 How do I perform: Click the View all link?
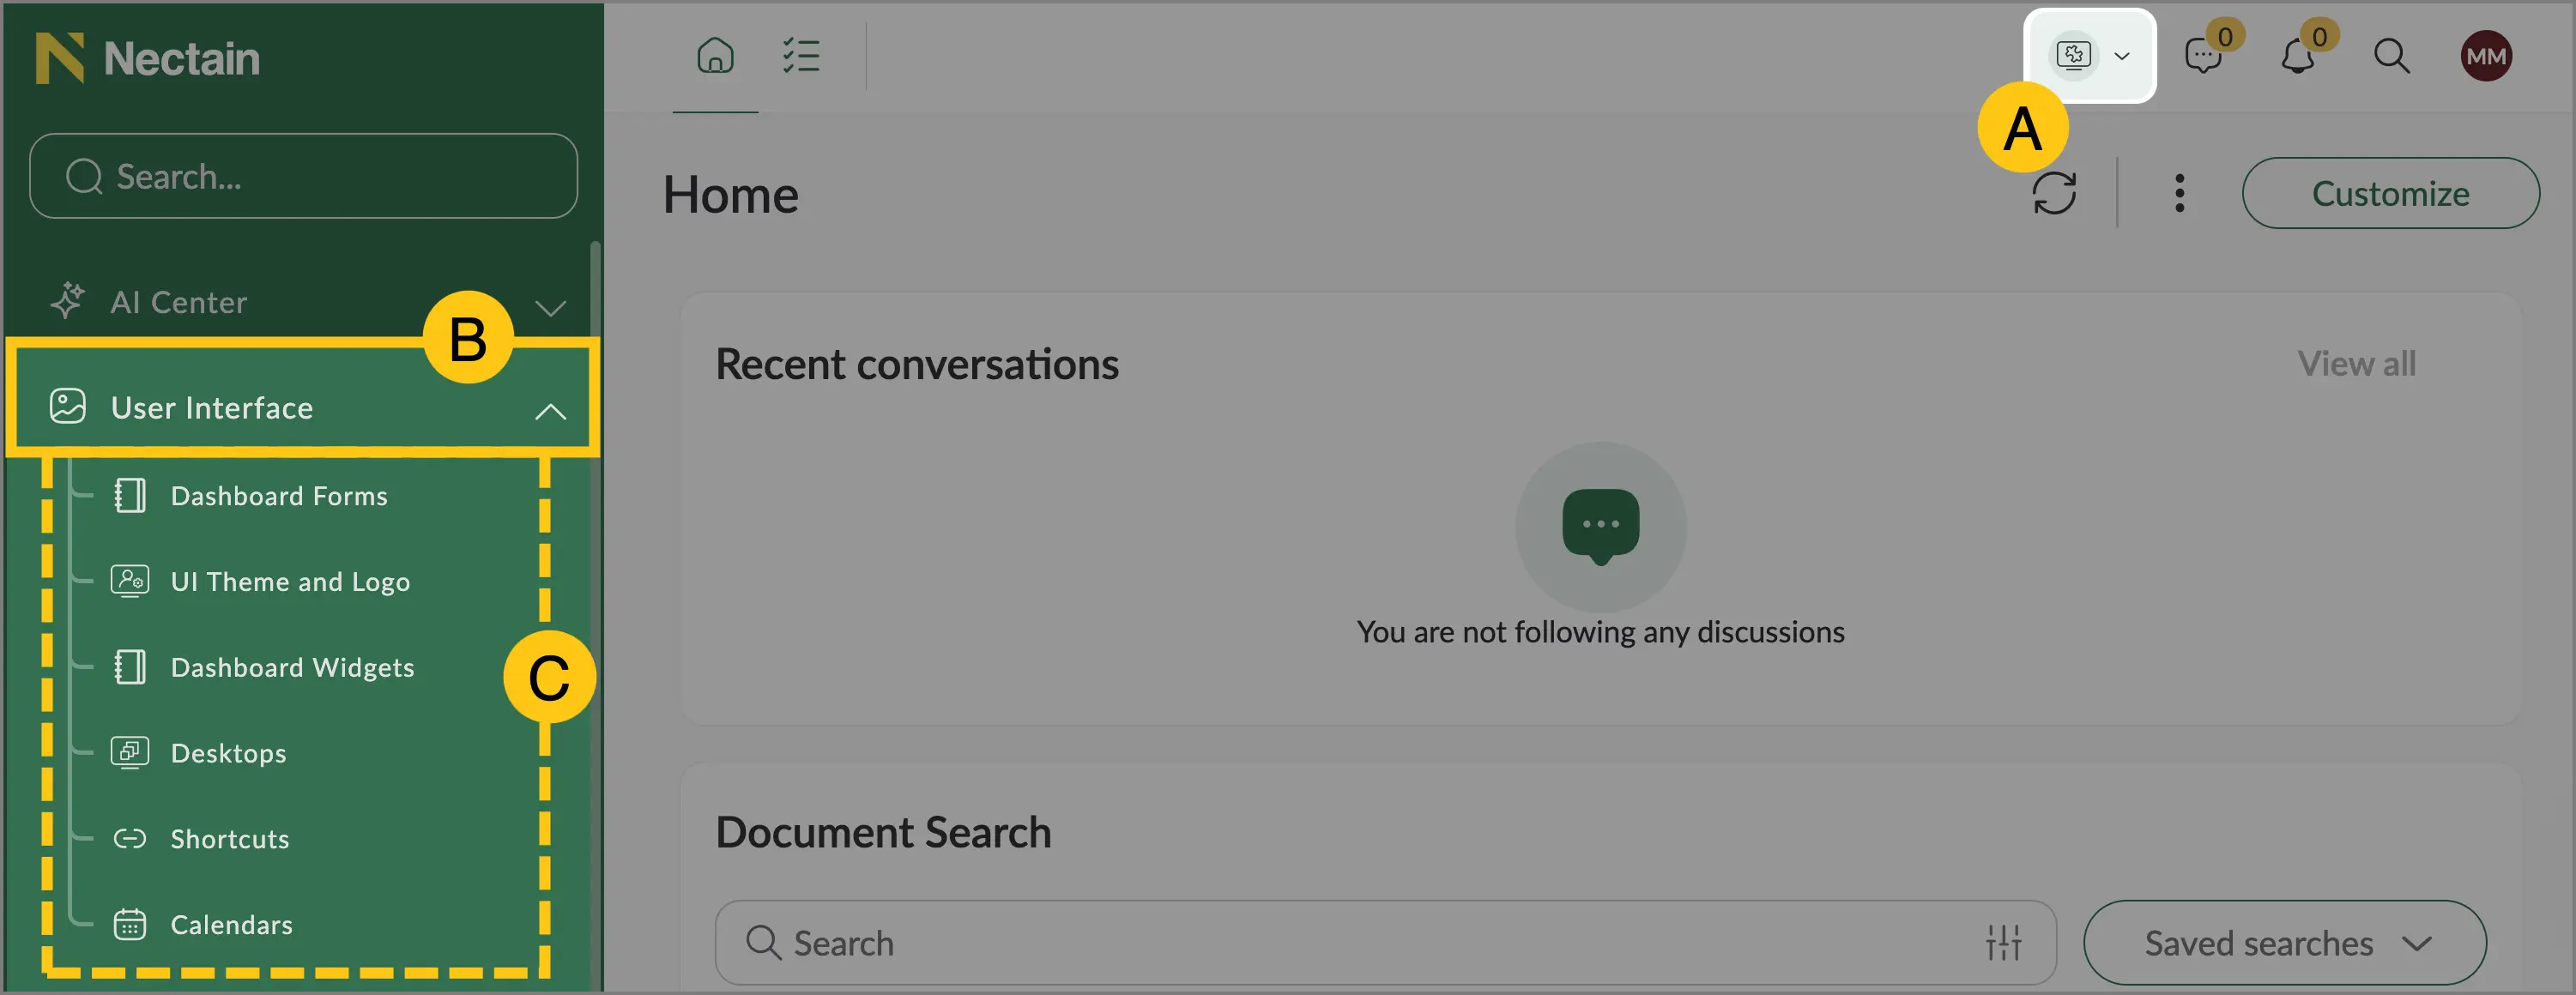2356,363
